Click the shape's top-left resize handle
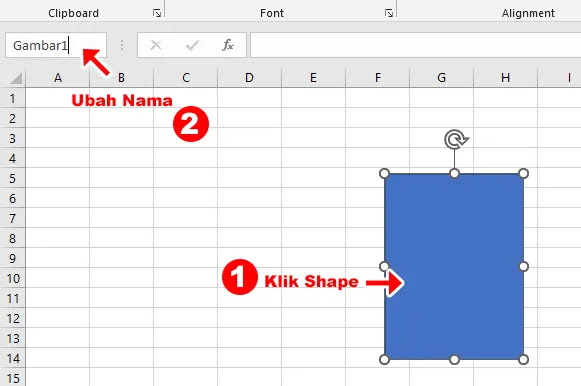 (385, 174)
